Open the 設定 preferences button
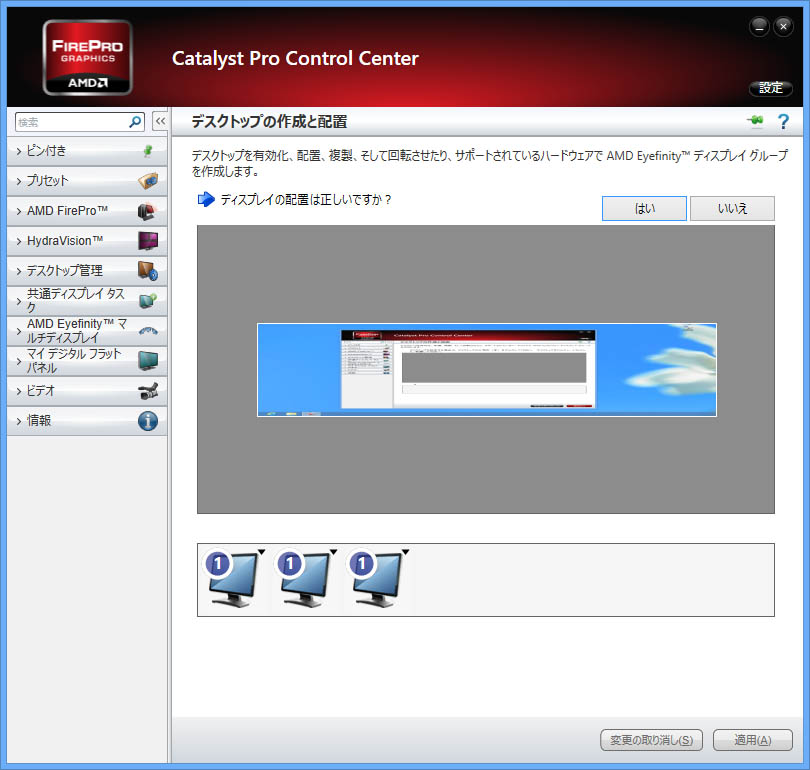Screen dimensions: 810x770 click(x=770, y=88)
